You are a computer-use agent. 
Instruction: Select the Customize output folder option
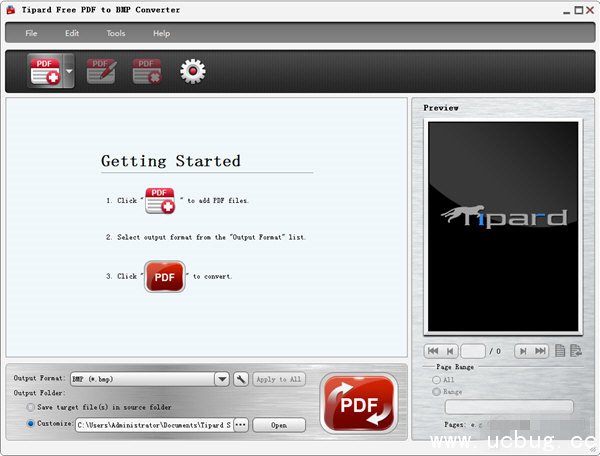(31, 424)
